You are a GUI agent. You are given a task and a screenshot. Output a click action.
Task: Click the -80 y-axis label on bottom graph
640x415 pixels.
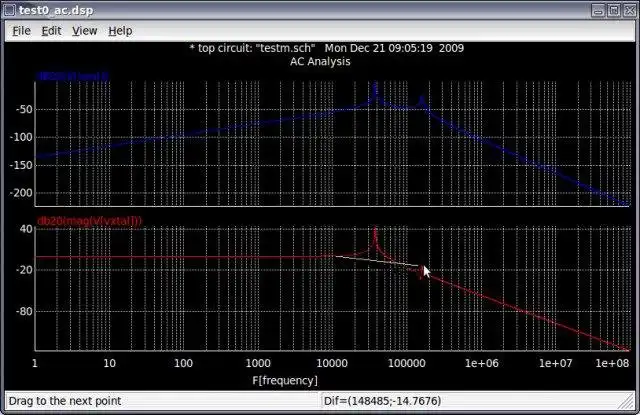[x=24, y=311]
